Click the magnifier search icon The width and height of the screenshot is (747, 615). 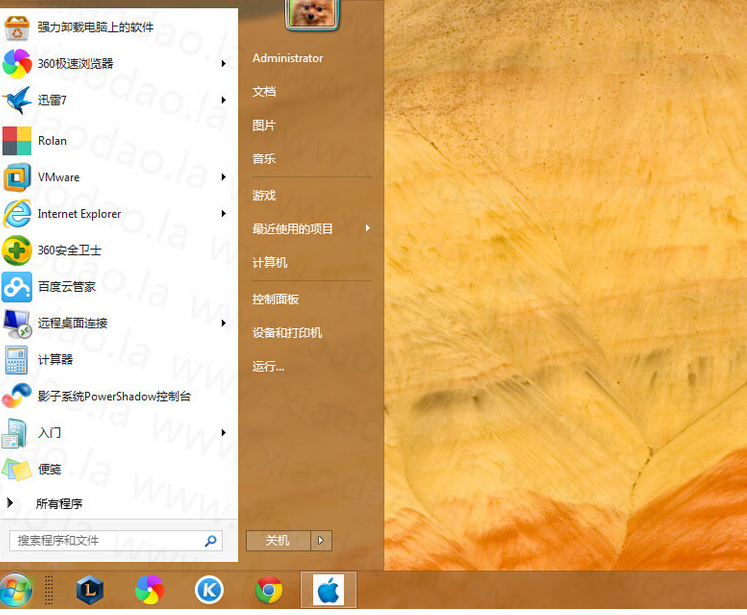(x=211, y=541)
